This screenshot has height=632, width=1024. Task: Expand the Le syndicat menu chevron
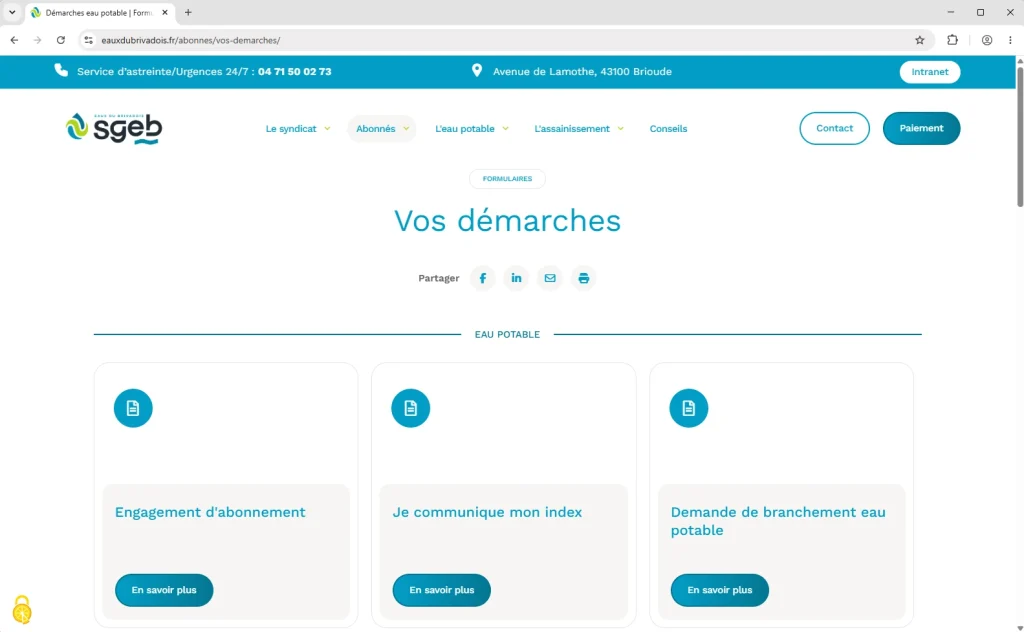point(327,129)
